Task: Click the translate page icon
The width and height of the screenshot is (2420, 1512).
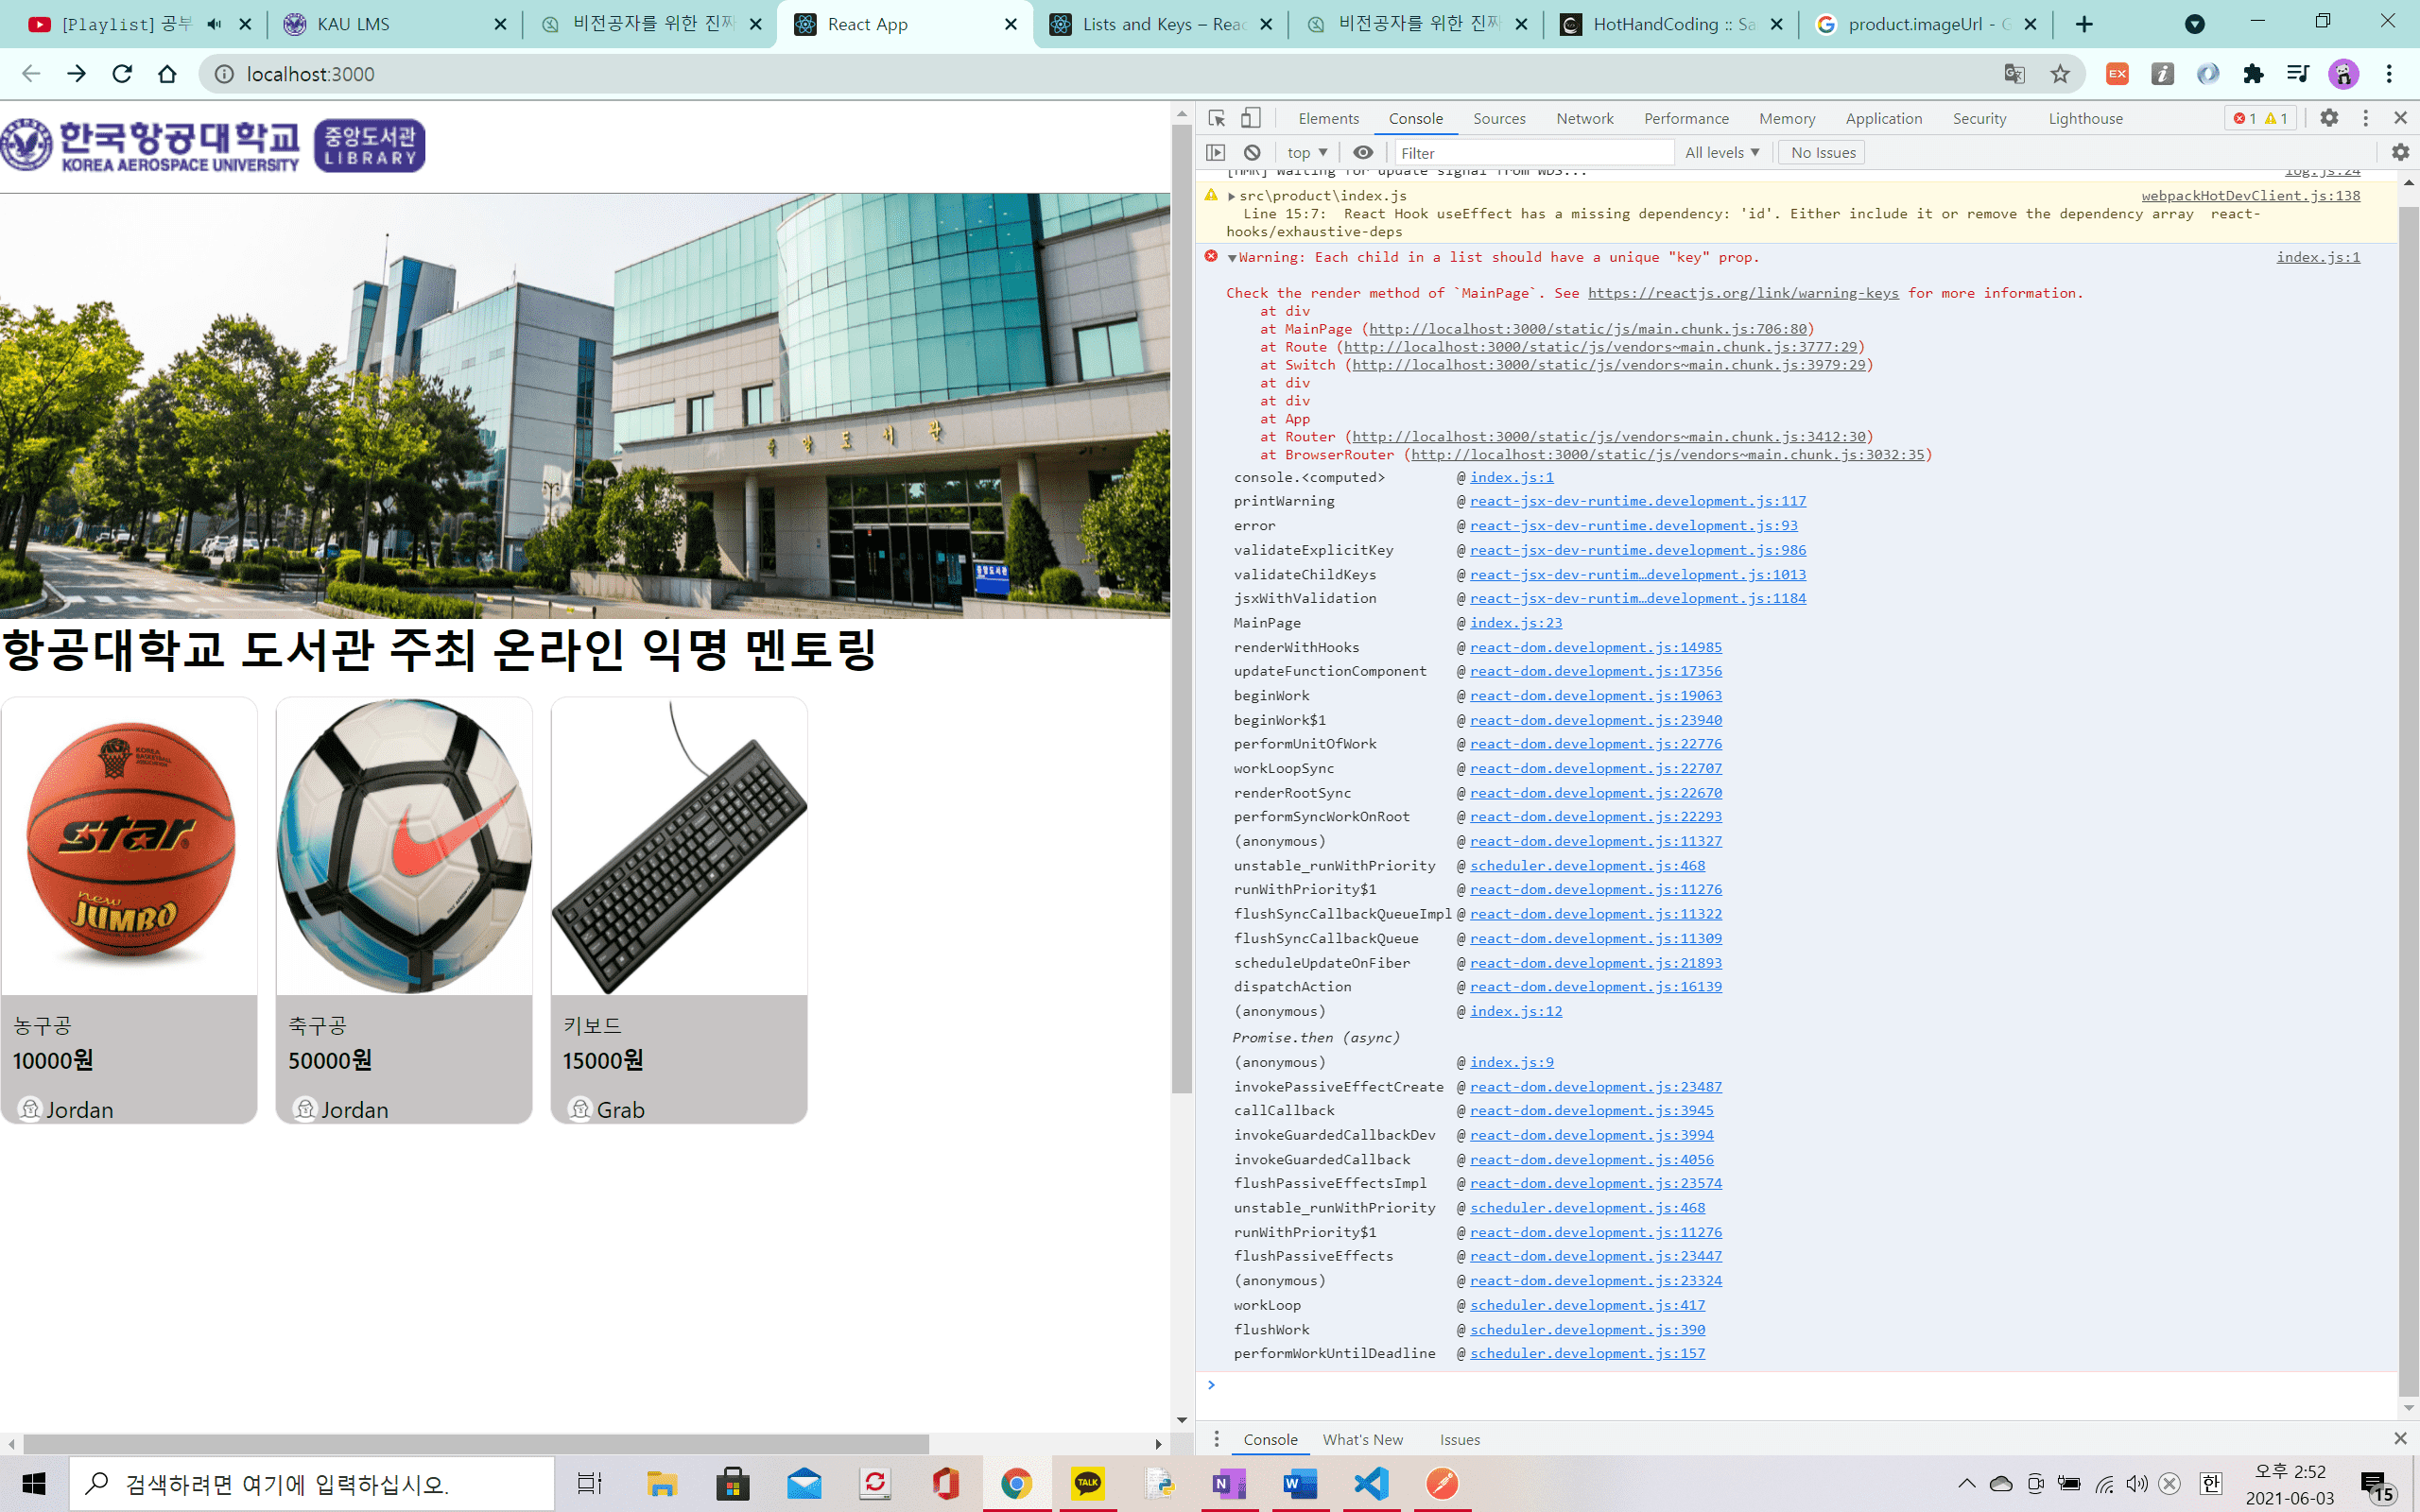Action: pos(2014,74)
